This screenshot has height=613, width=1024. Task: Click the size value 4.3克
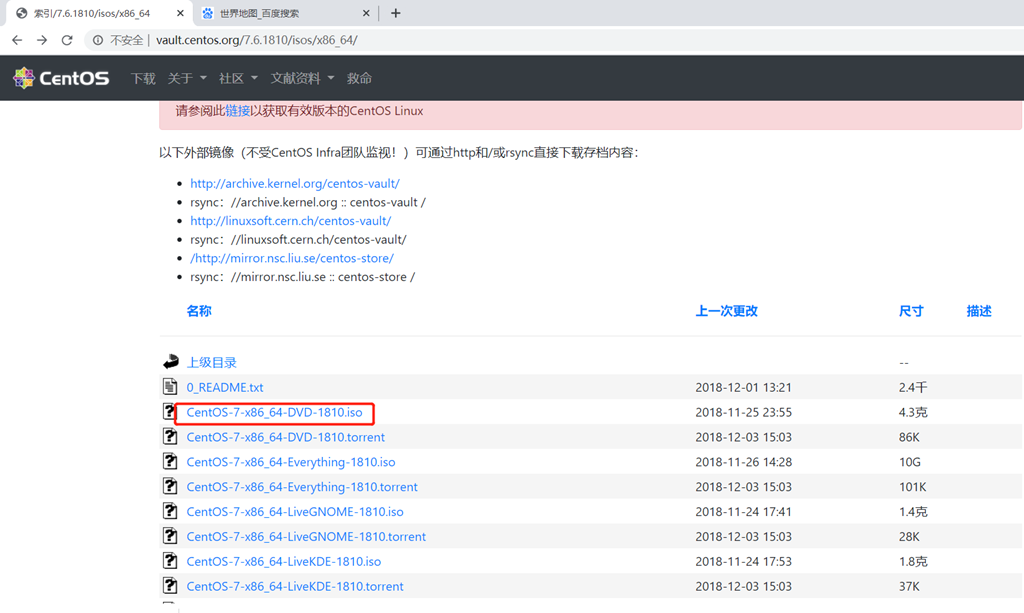(x=913, y=412)
